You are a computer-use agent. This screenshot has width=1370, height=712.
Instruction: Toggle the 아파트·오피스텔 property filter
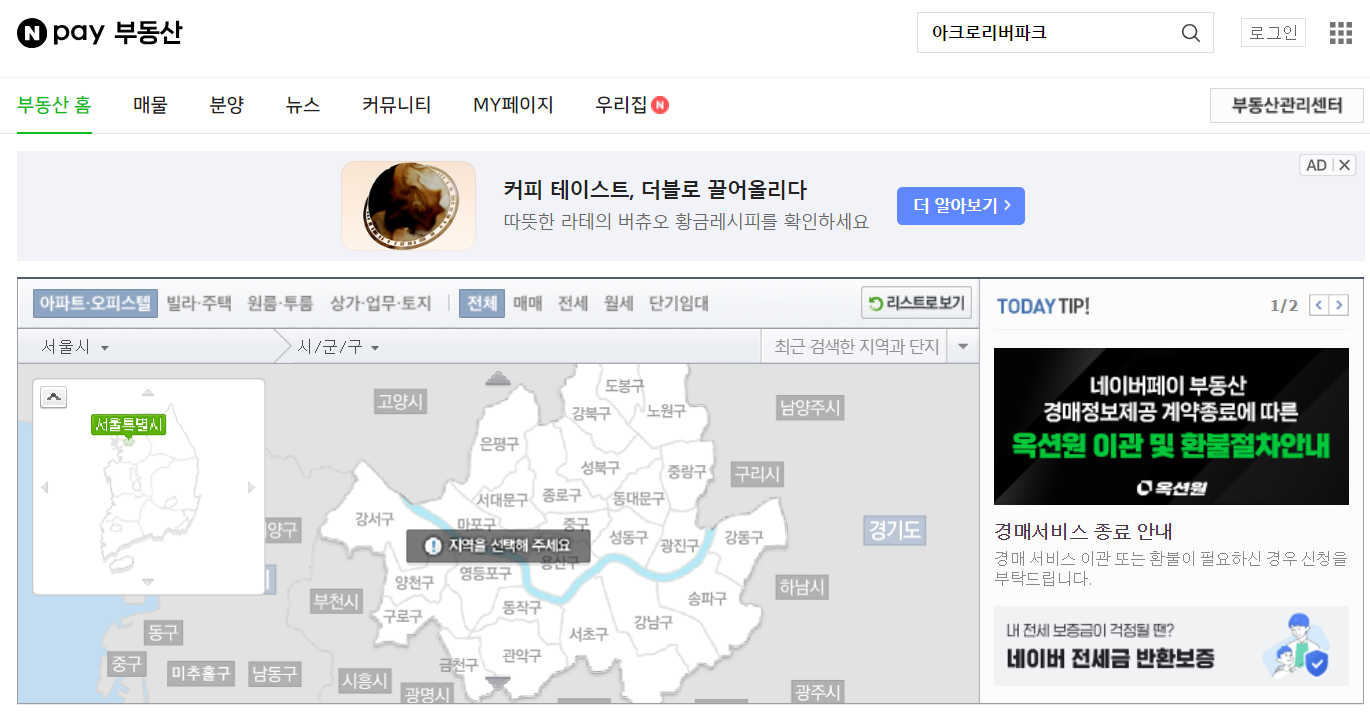97,302
